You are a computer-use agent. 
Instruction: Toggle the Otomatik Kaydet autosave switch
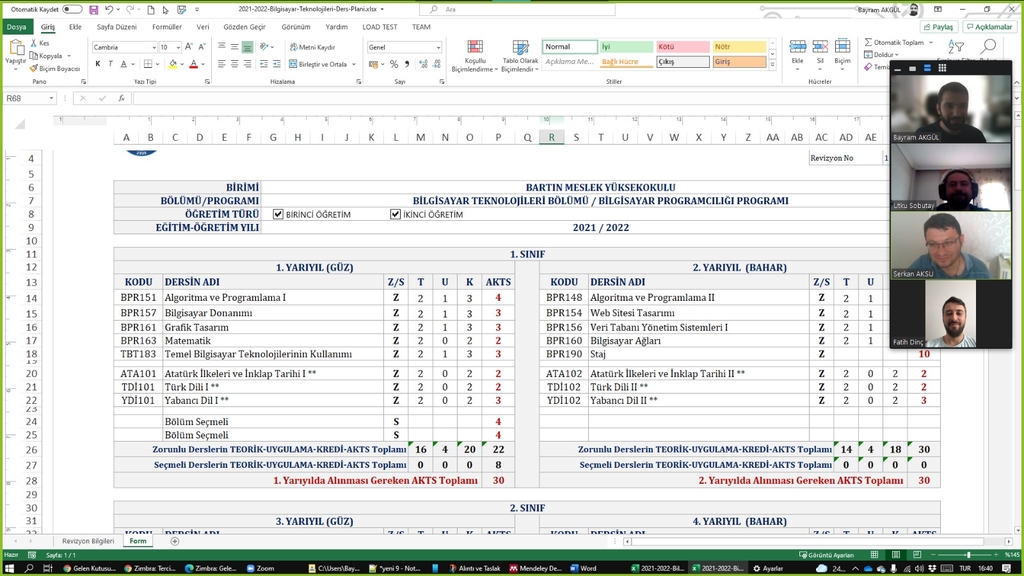tap(72, 9)
